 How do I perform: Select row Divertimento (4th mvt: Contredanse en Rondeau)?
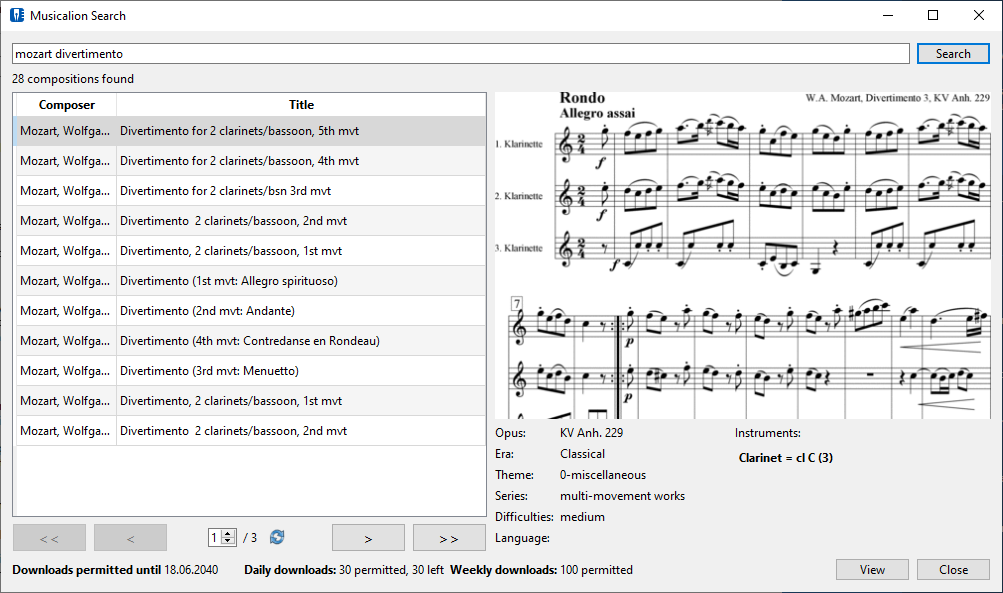(251, 341)
